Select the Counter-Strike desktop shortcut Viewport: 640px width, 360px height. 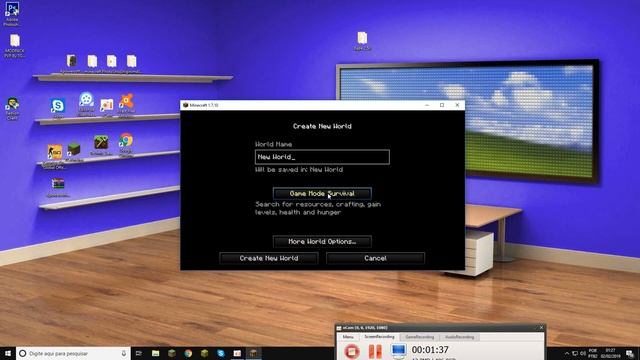pos(54,156)
